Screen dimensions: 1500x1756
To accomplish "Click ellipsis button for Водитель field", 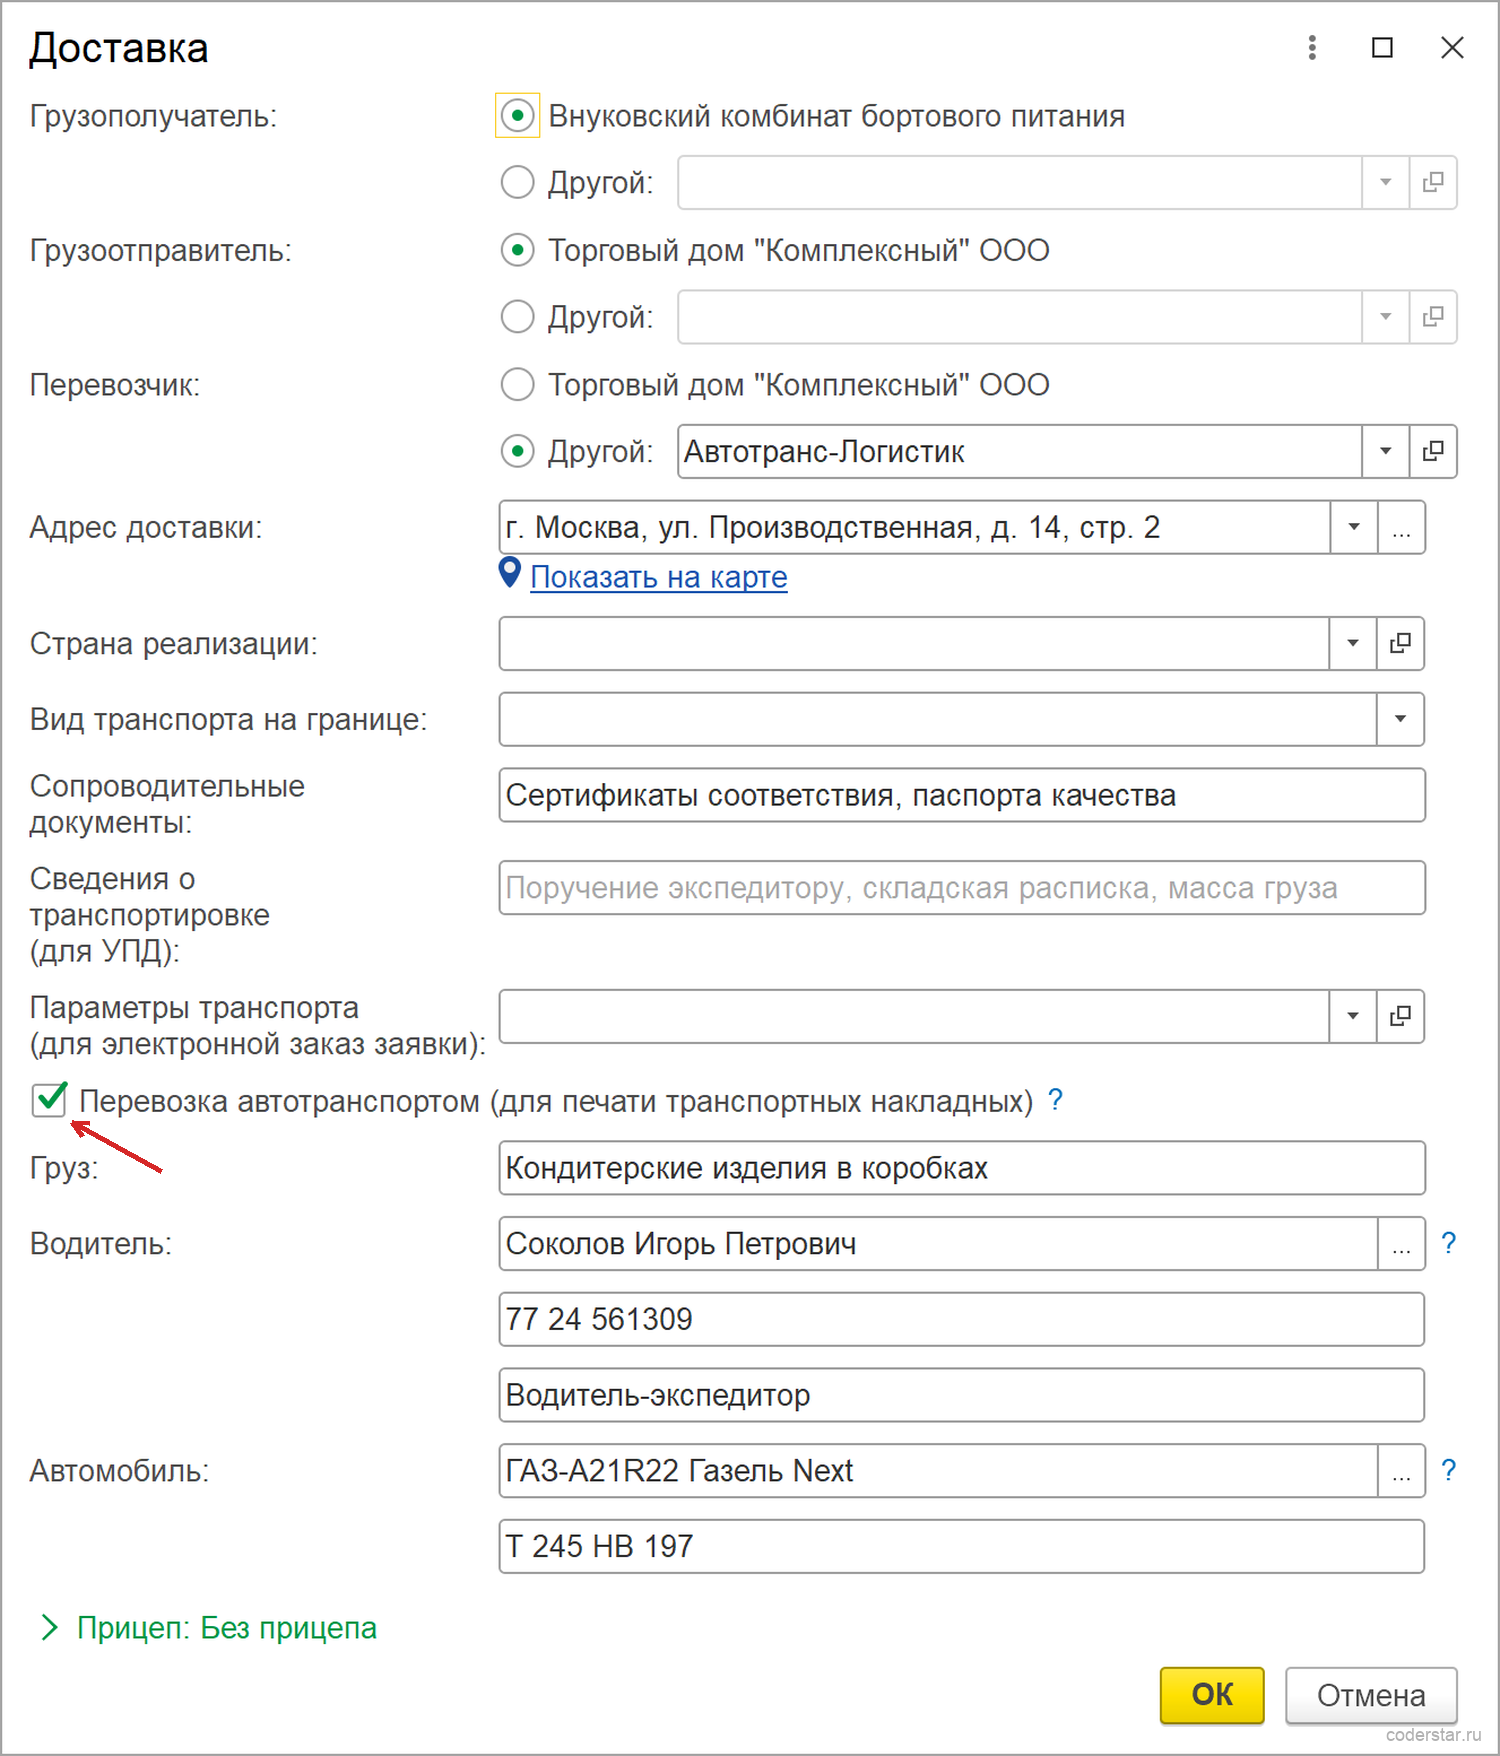I will (x=1401, y=1244).
